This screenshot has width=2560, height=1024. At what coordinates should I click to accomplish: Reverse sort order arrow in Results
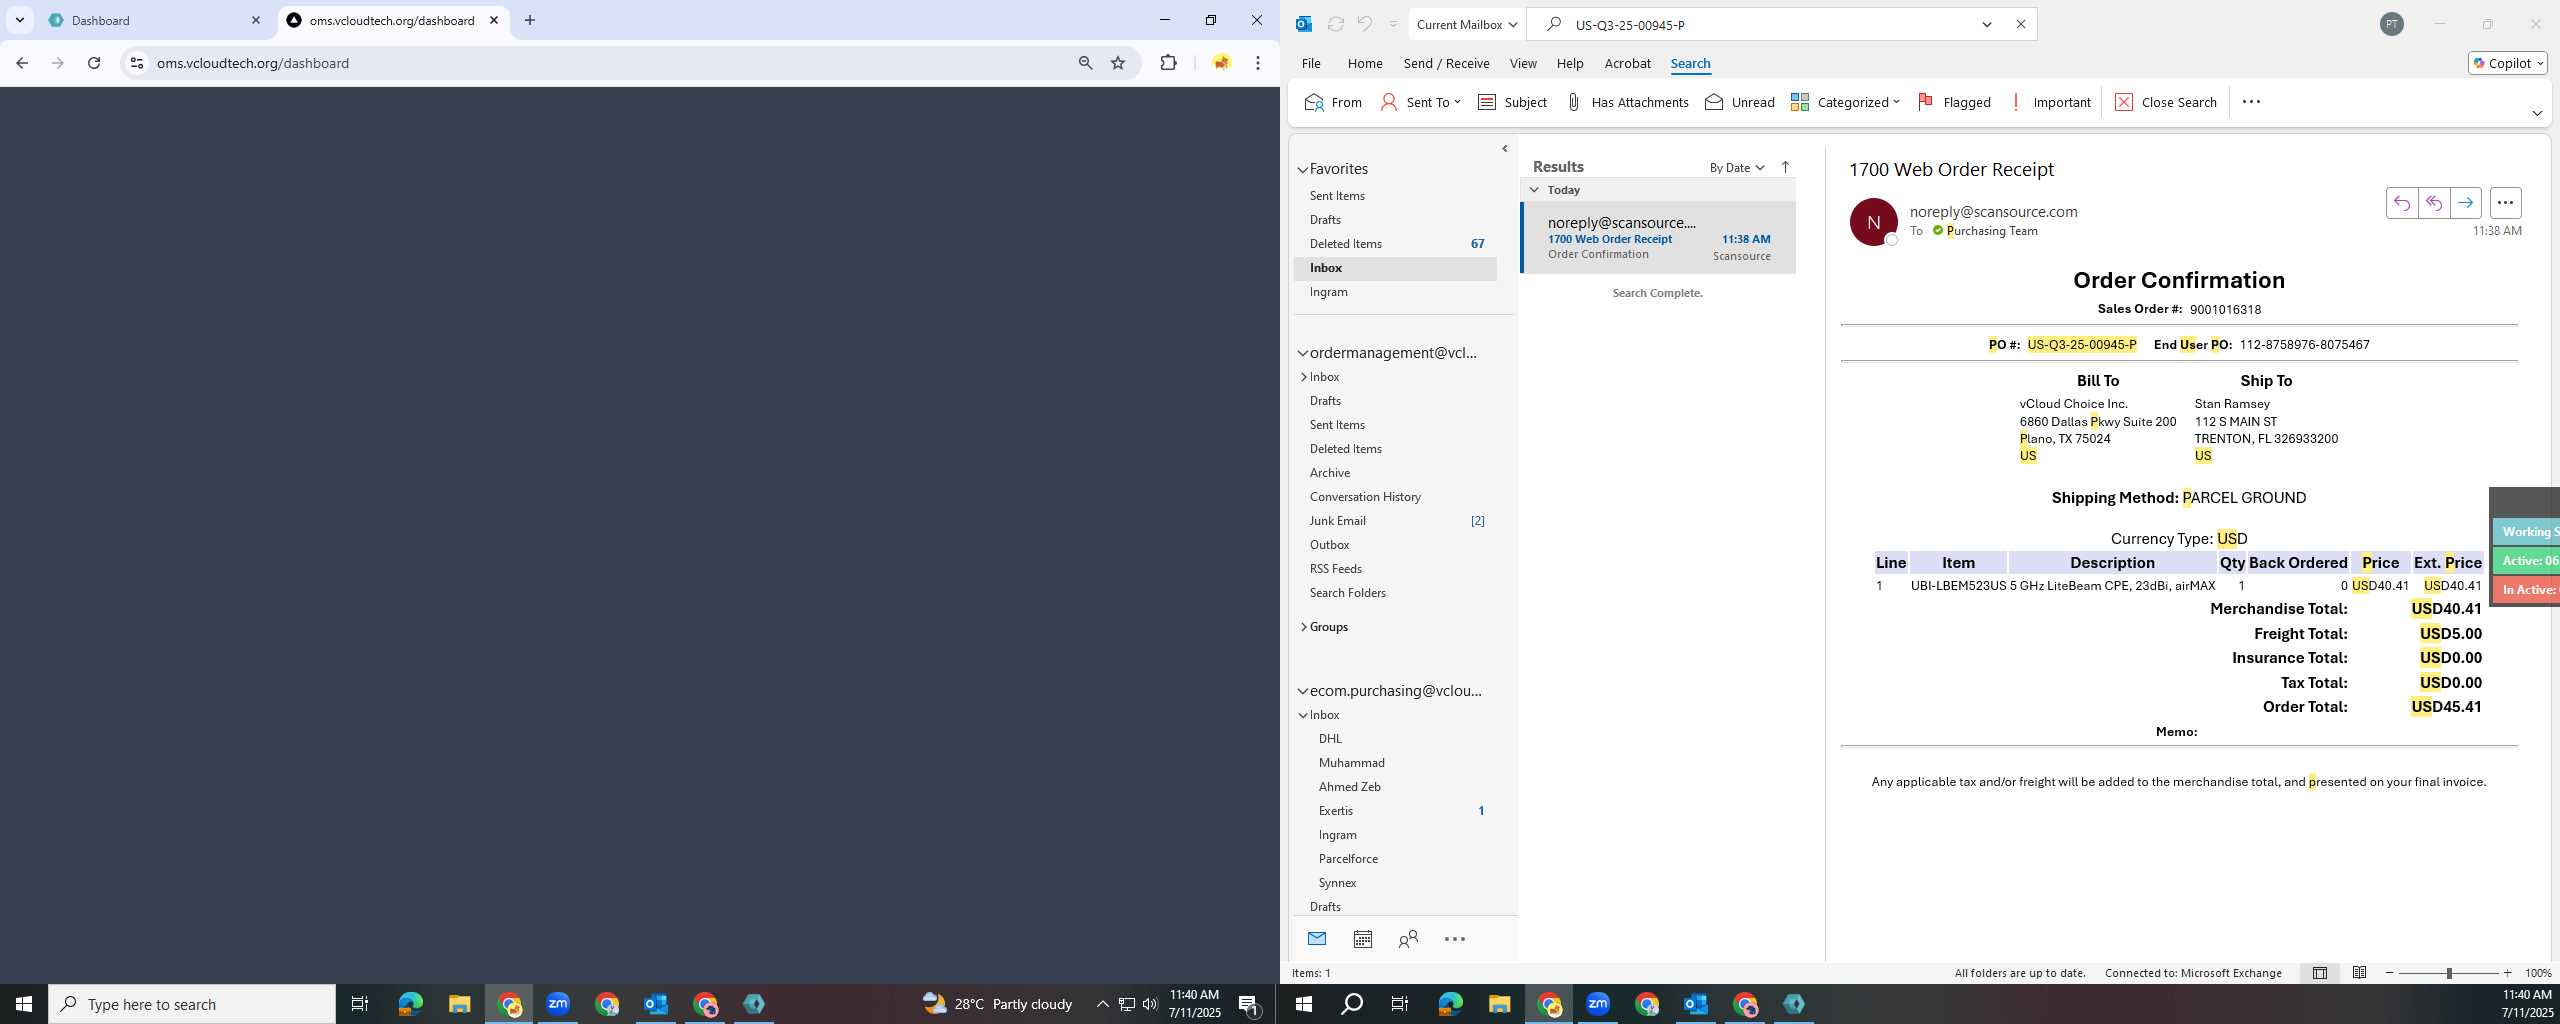1785,167
